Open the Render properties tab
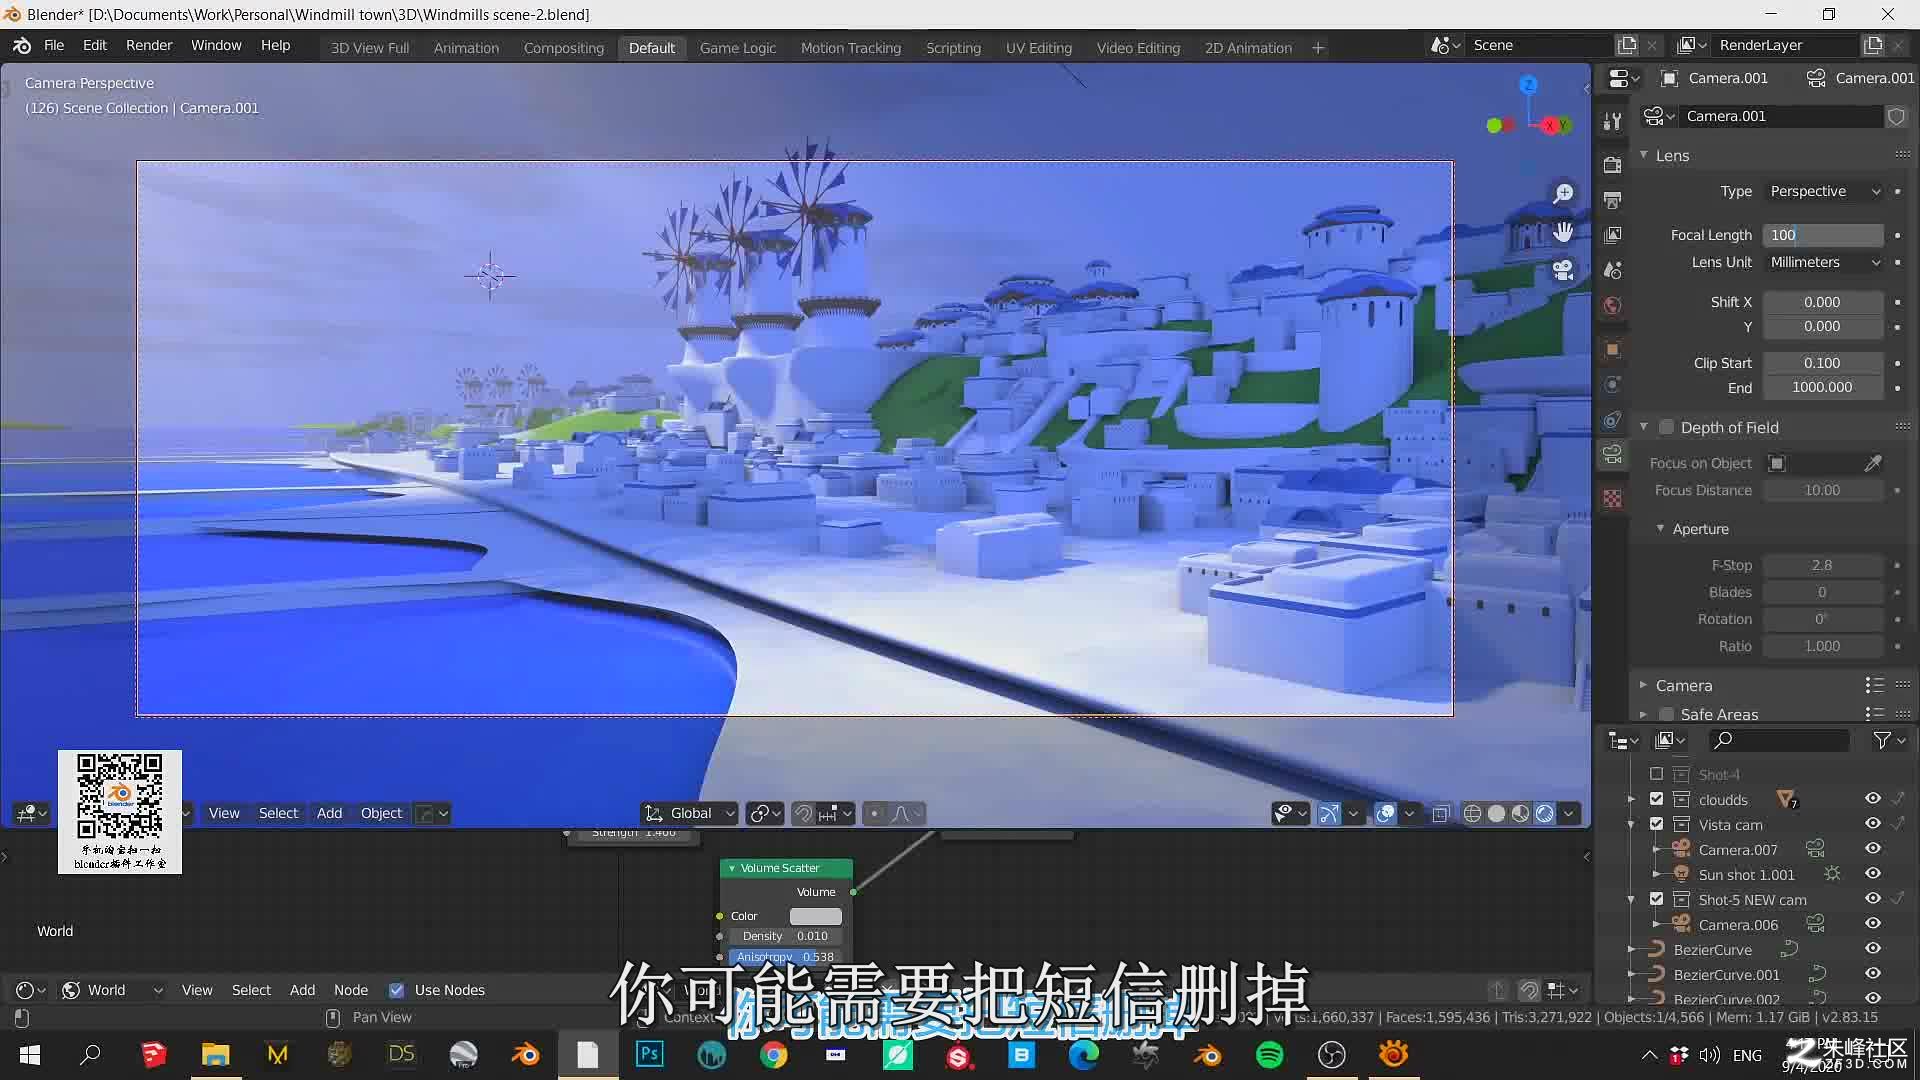 click(x=1612, y=165)
